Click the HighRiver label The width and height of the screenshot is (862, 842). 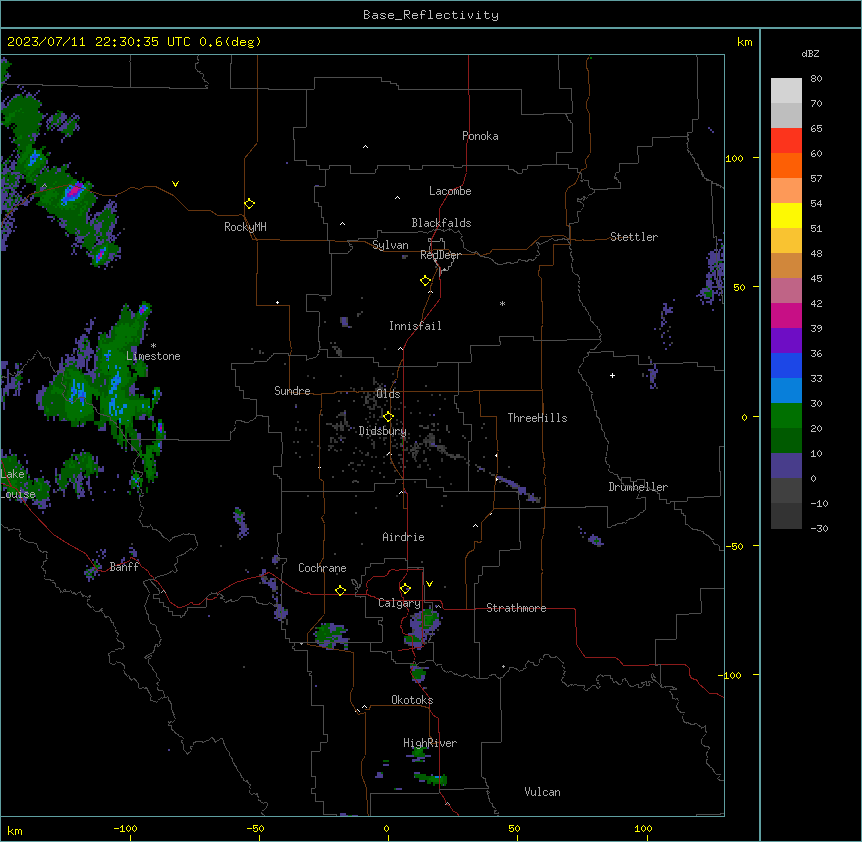430,743
